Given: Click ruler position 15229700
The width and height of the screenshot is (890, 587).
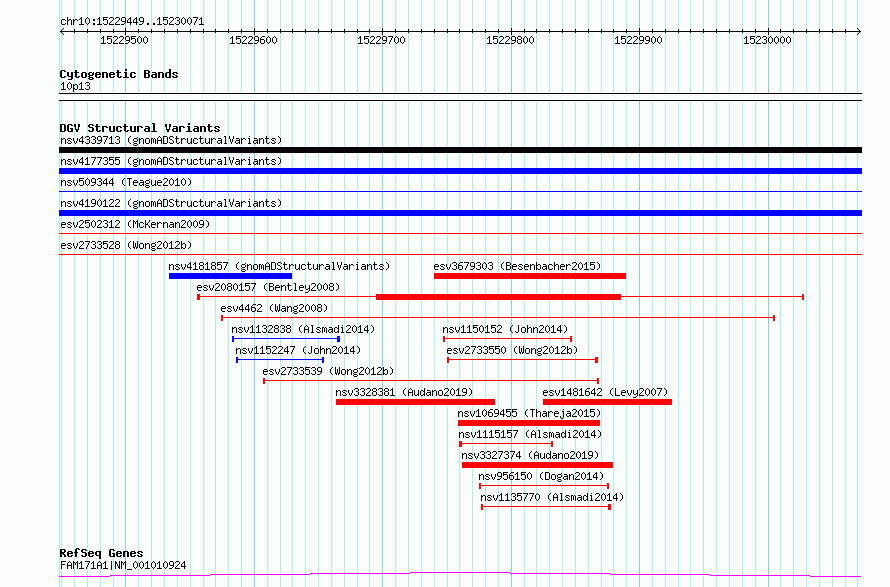Looking at the screenshot, I should point(382,40).
